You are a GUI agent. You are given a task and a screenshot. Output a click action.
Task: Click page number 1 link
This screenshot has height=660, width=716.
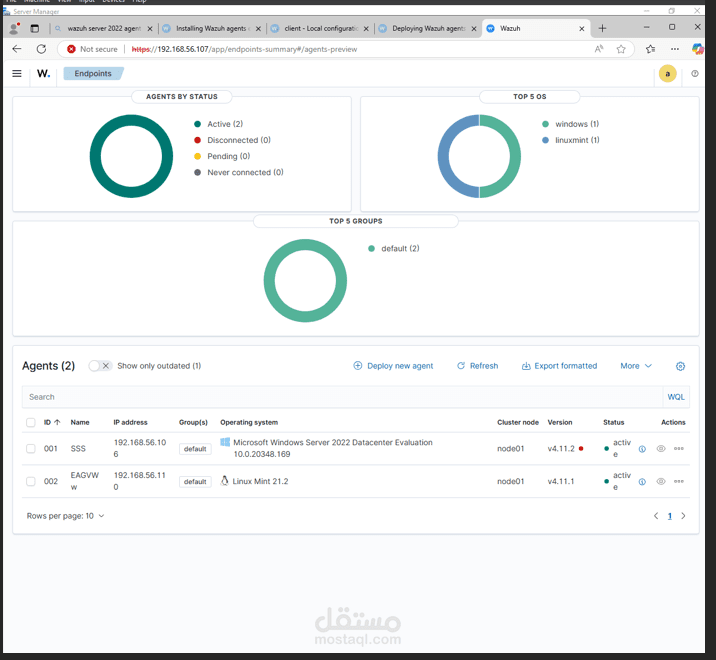tap(669, 516)
